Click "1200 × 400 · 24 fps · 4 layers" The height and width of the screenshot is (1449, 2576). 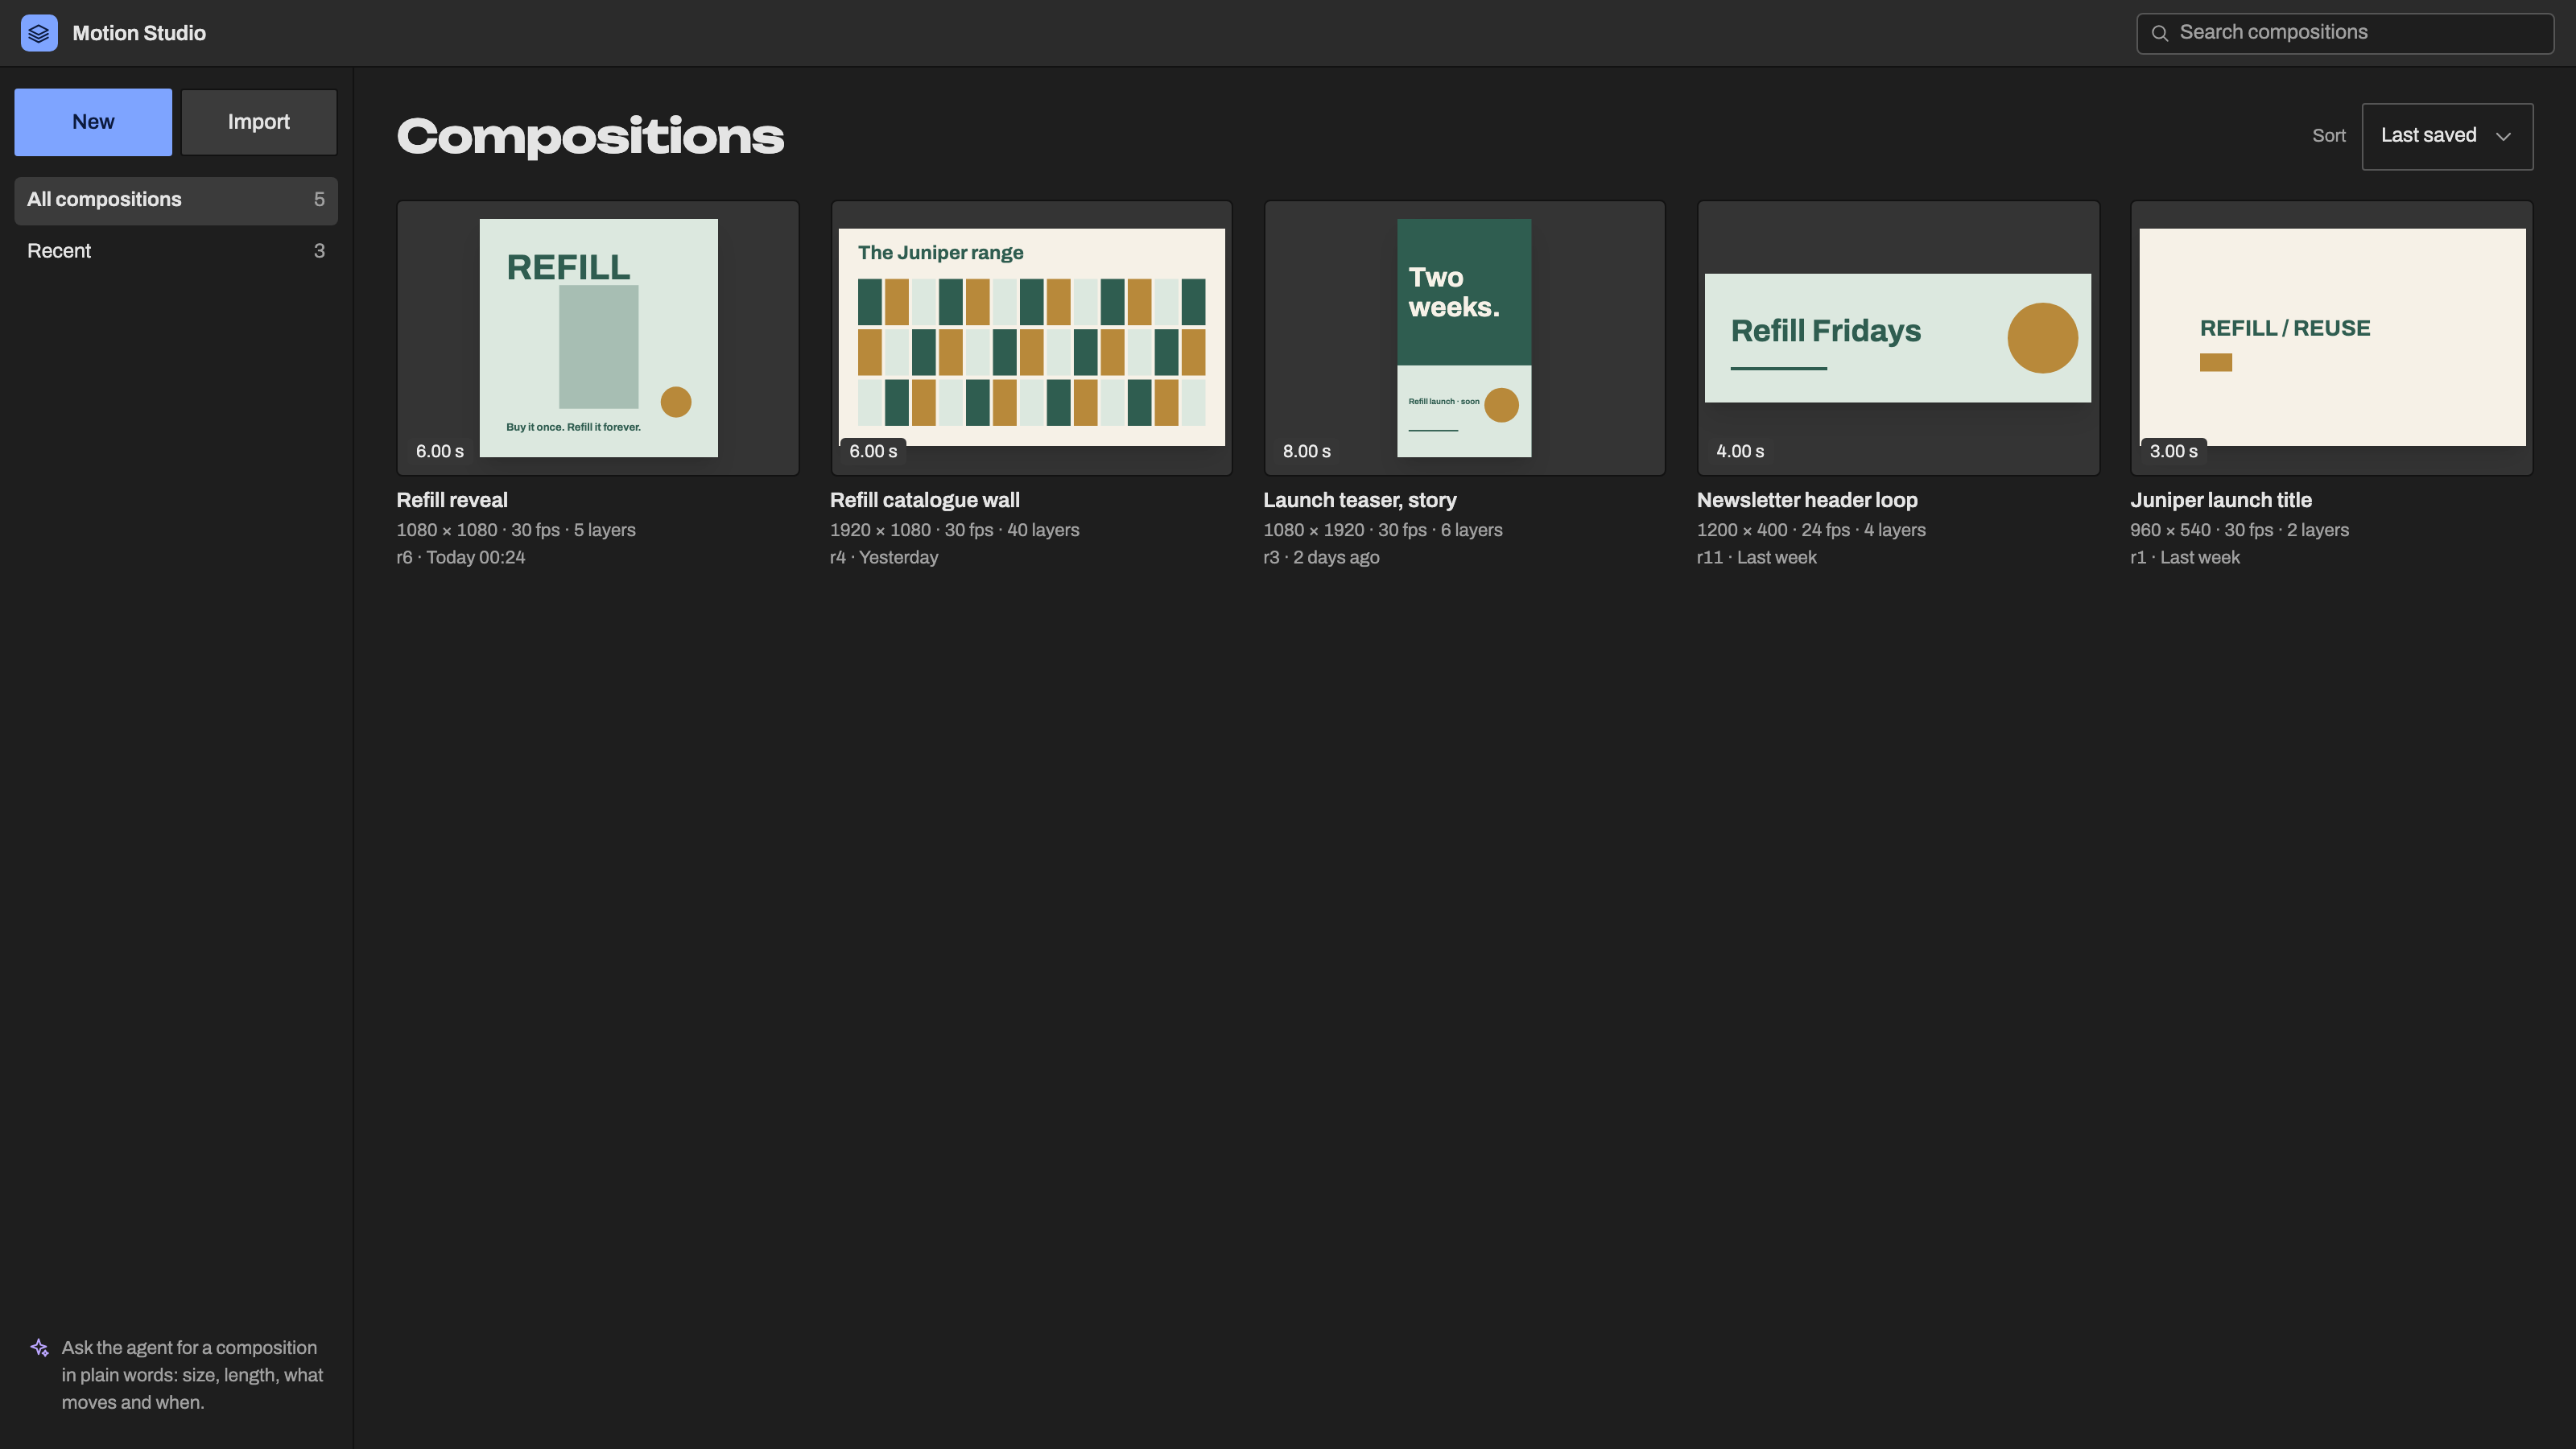click(1811, 530)
